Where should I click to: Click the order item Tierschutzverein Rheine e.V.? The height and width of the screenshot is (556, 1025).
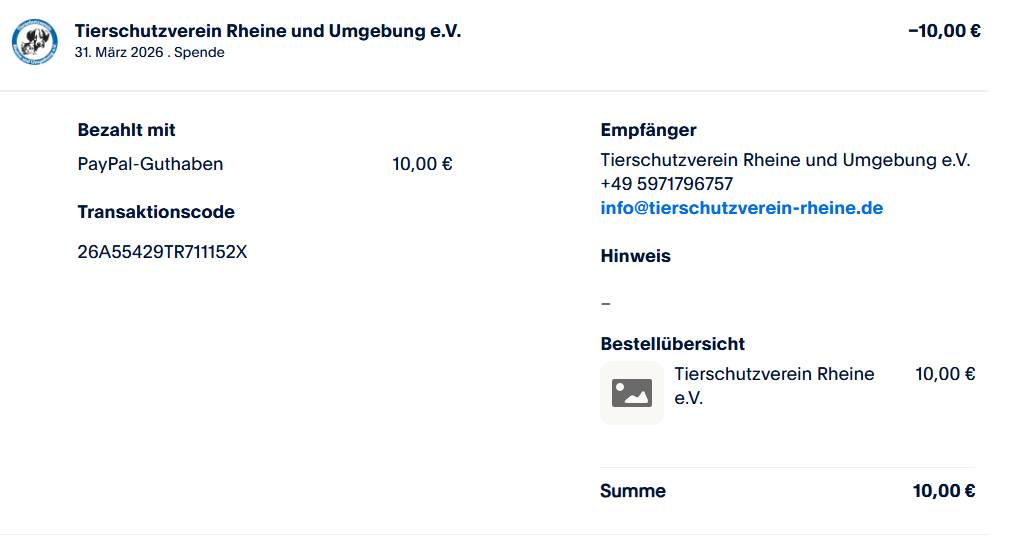click(x=774, y=385)
